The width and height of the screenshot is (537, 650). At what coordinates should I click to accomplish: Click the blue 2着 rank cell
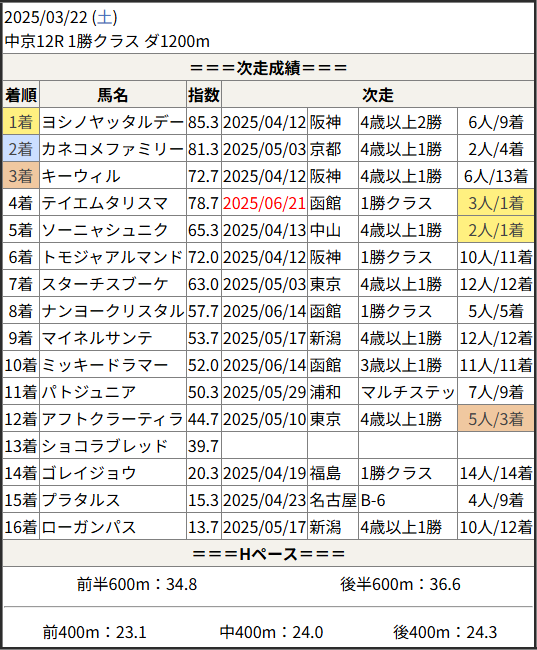[x=21, y=149]
